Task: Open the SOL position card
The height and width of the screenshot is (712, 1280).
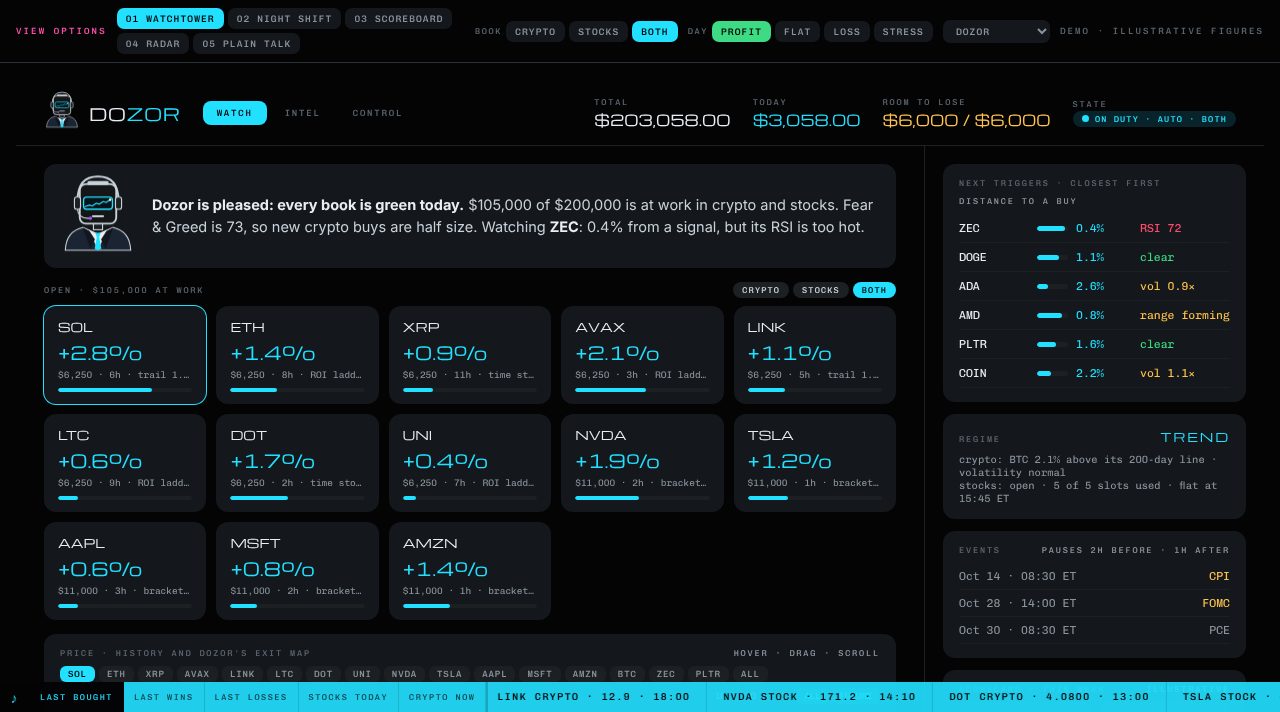Action: pos(125,355)
